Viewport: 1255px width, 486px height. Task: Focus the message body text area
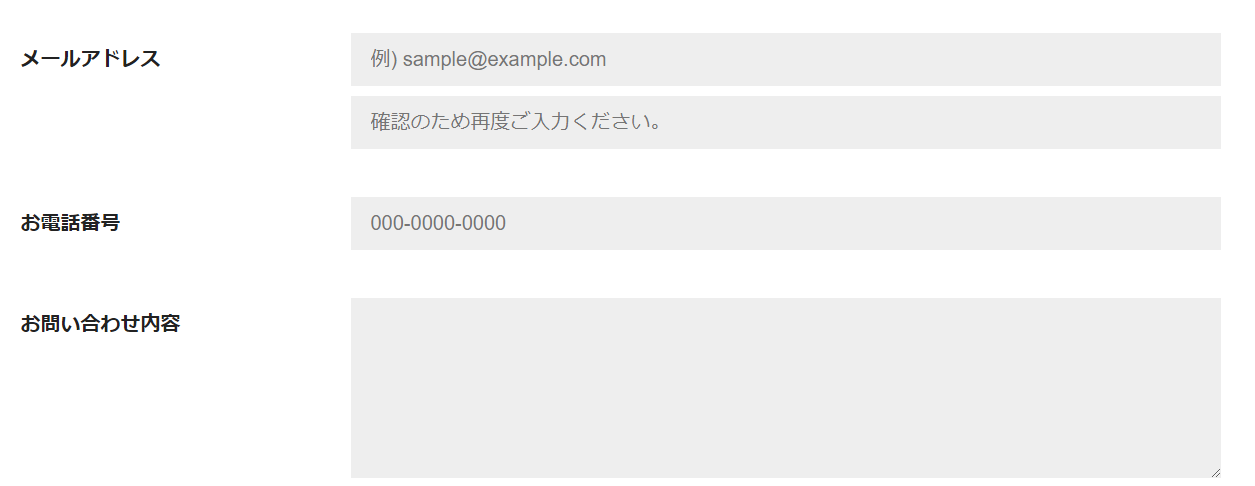(785, 387)
